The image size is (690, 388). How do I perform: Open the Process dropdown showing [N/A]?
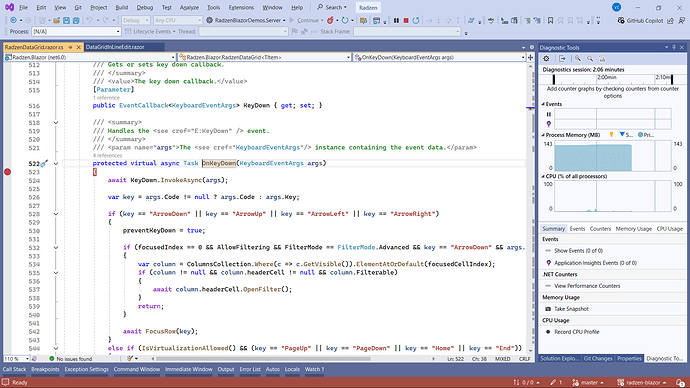pos(76,31)
